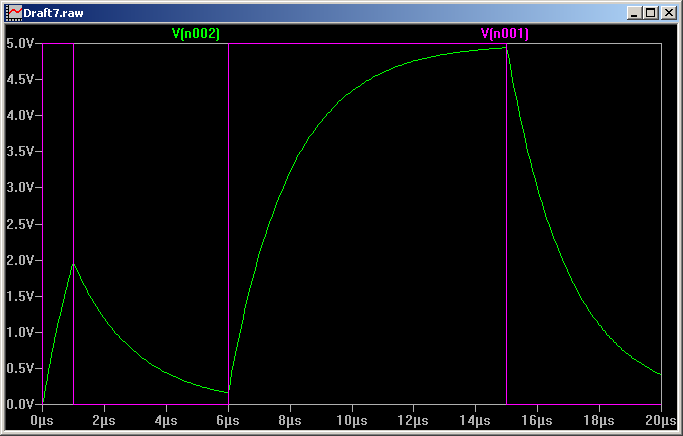Screen dimensions: 683x436
Task: Close the Draft7.raw waveform window
Action: pos(668,13)
